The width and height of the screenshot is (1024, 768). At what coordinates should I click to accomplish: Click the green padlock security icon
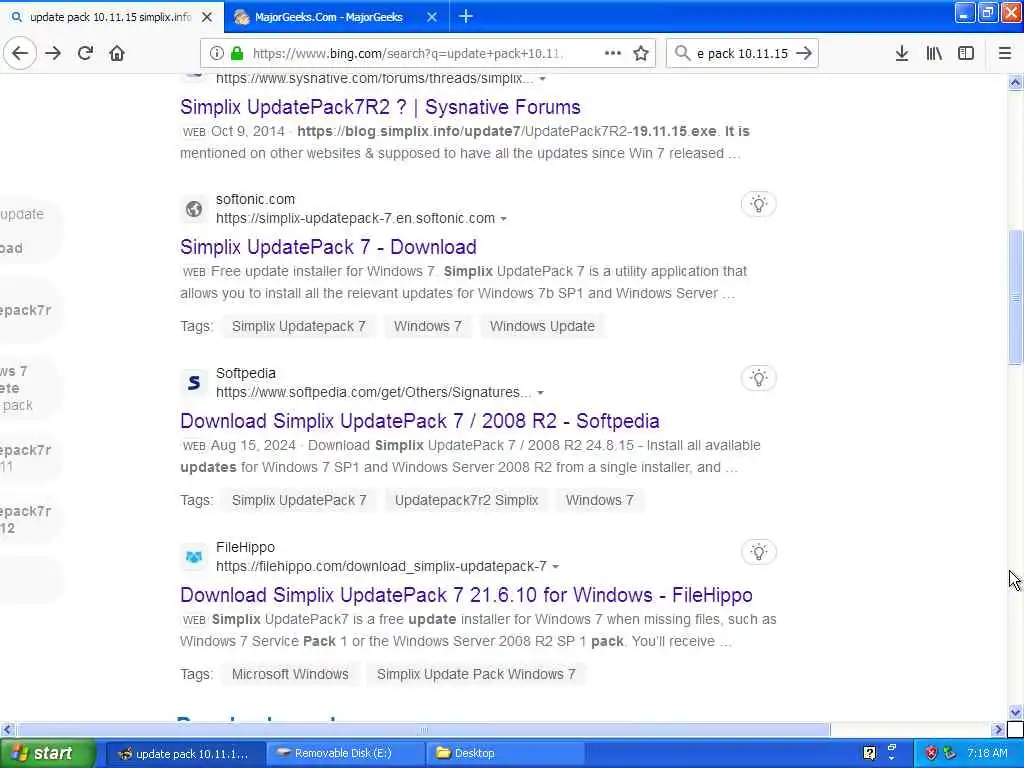coord(237,54)
